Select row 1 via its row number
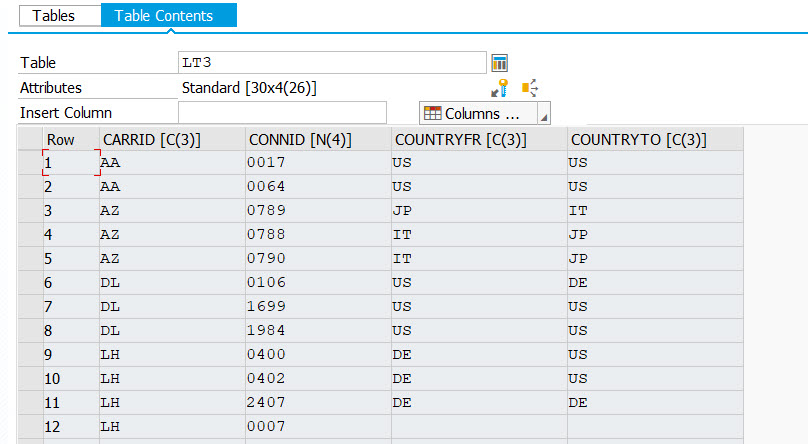The image size is (808, 444). point(69,162)
